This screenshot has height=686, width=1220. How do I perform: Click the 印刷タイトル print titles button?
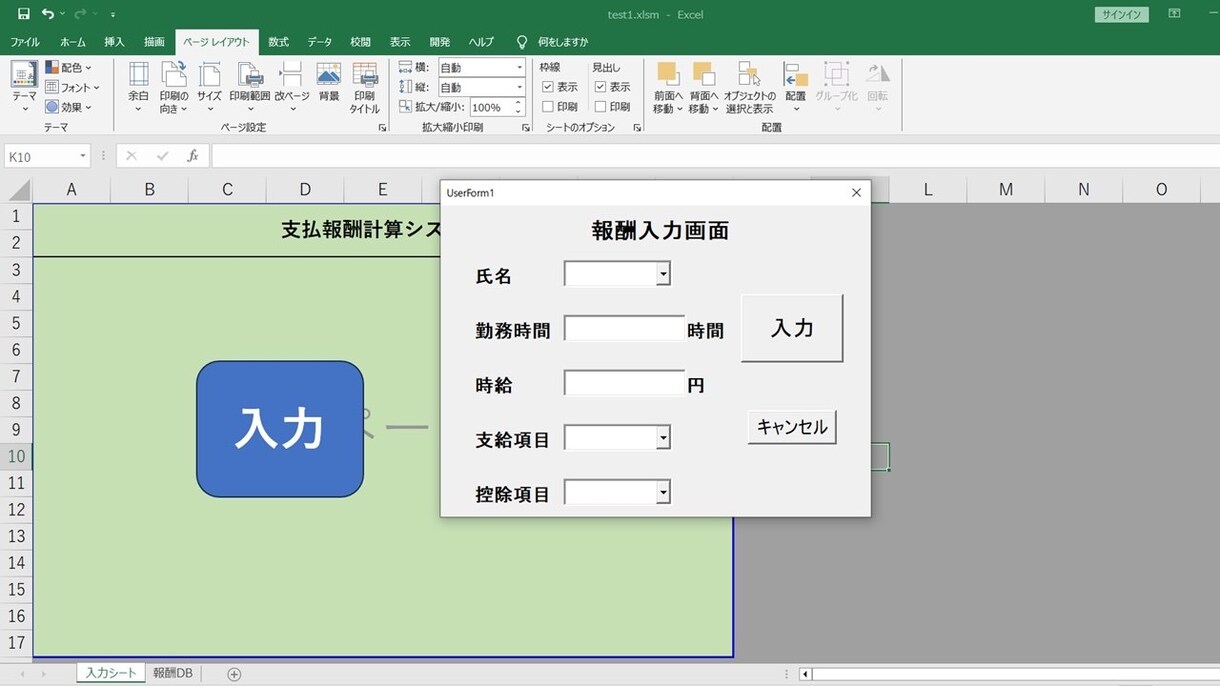pyautogui.click(x=365, y=88)
